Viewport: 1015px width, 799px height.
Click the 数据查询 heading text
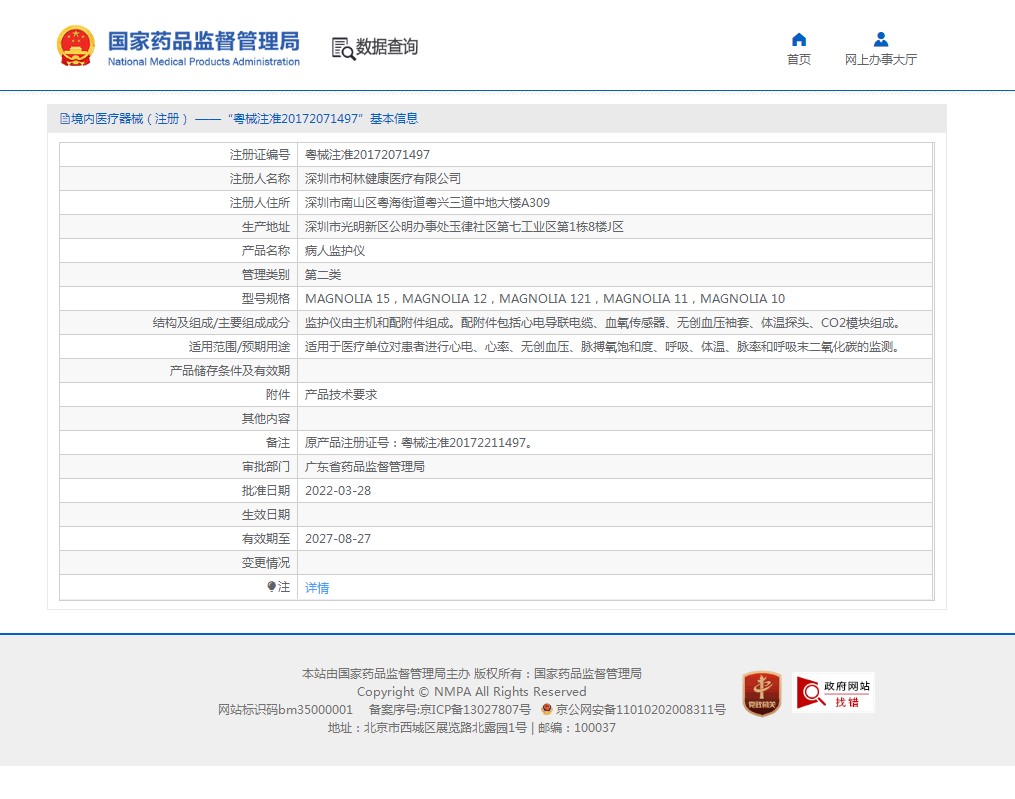[387, 47]
